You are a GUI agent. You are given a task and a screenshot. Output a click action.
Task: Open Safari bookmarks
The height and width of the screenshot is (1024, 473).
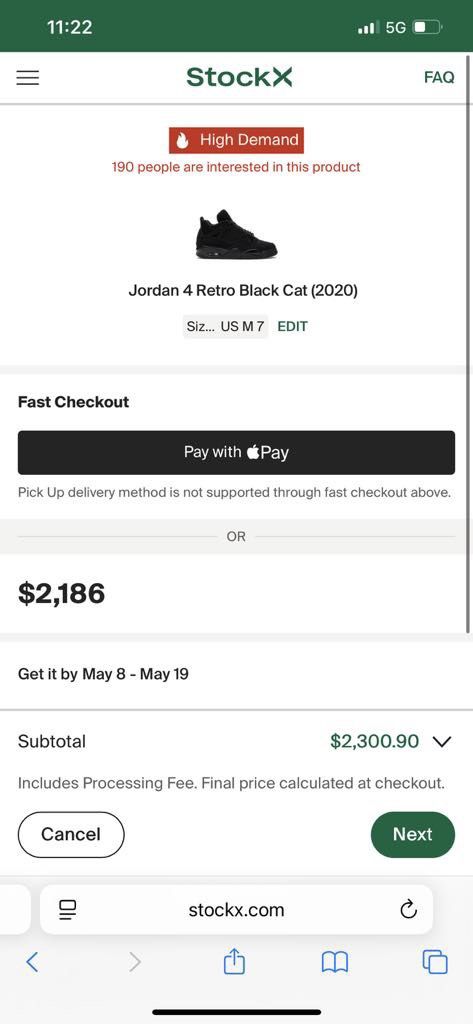[x=335, y=962]
